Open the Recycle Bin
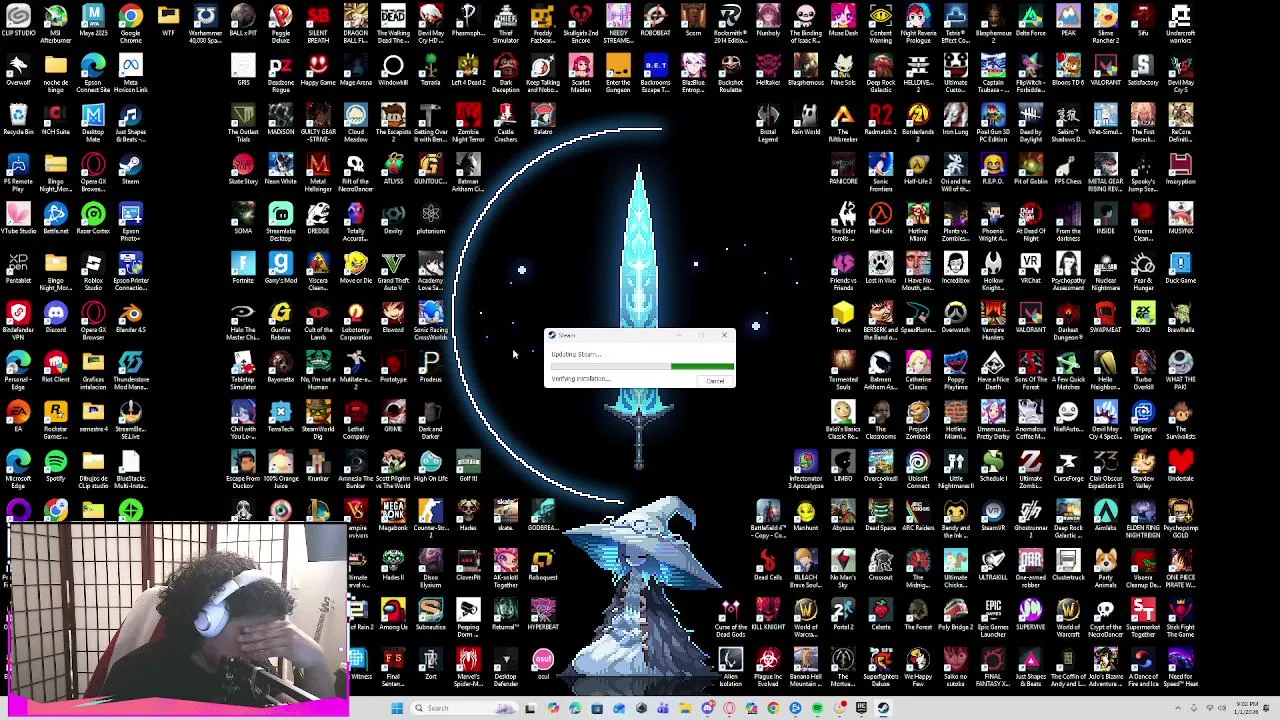This screenshot has width=1280, height=720. click(18, 120)
